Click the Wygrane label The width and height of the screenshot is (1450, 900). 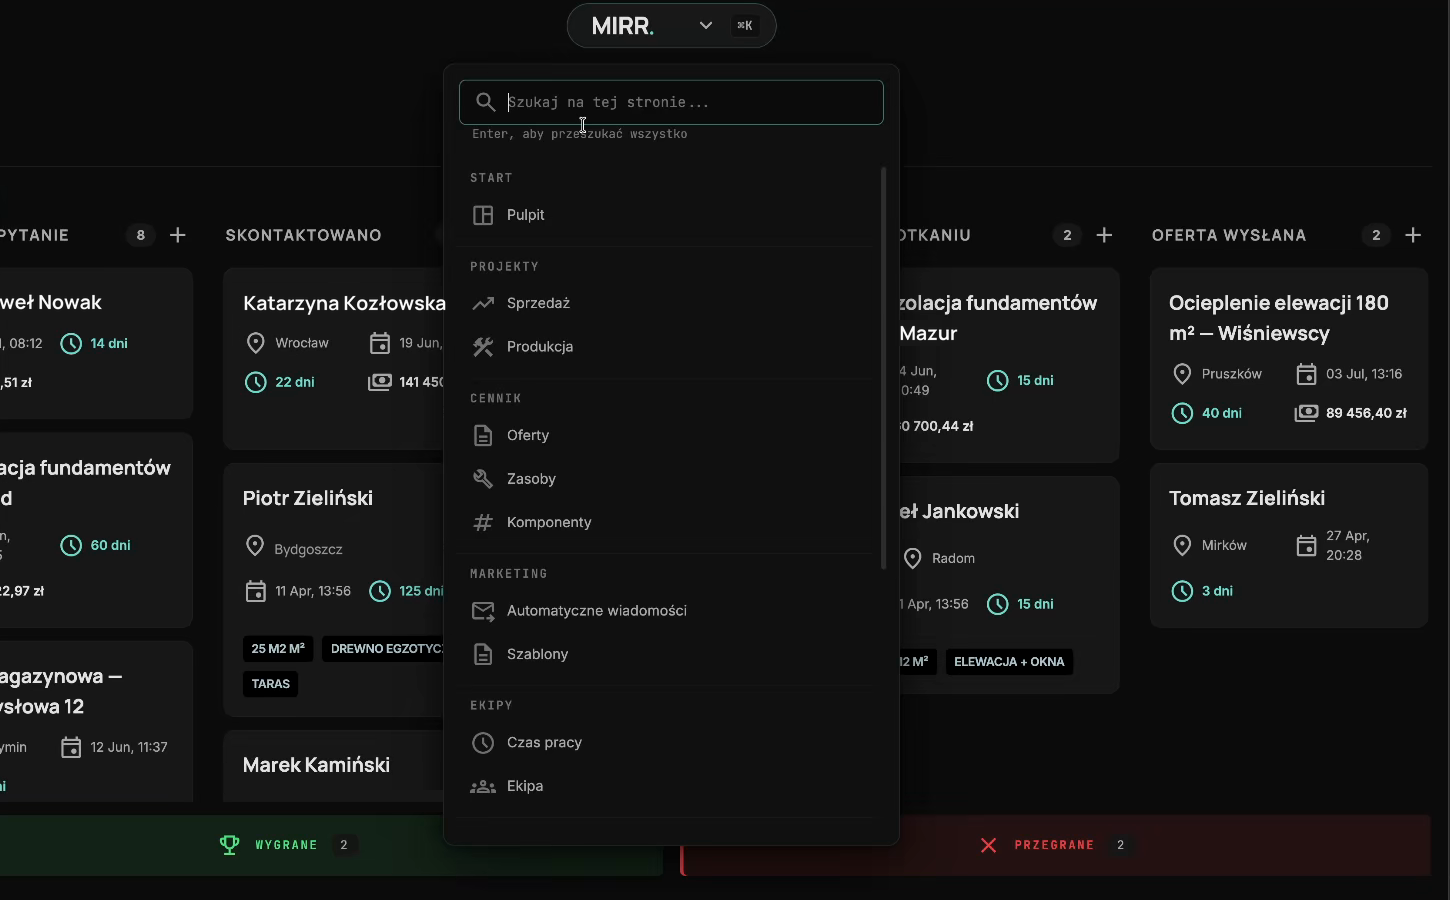tap(286, 845)
